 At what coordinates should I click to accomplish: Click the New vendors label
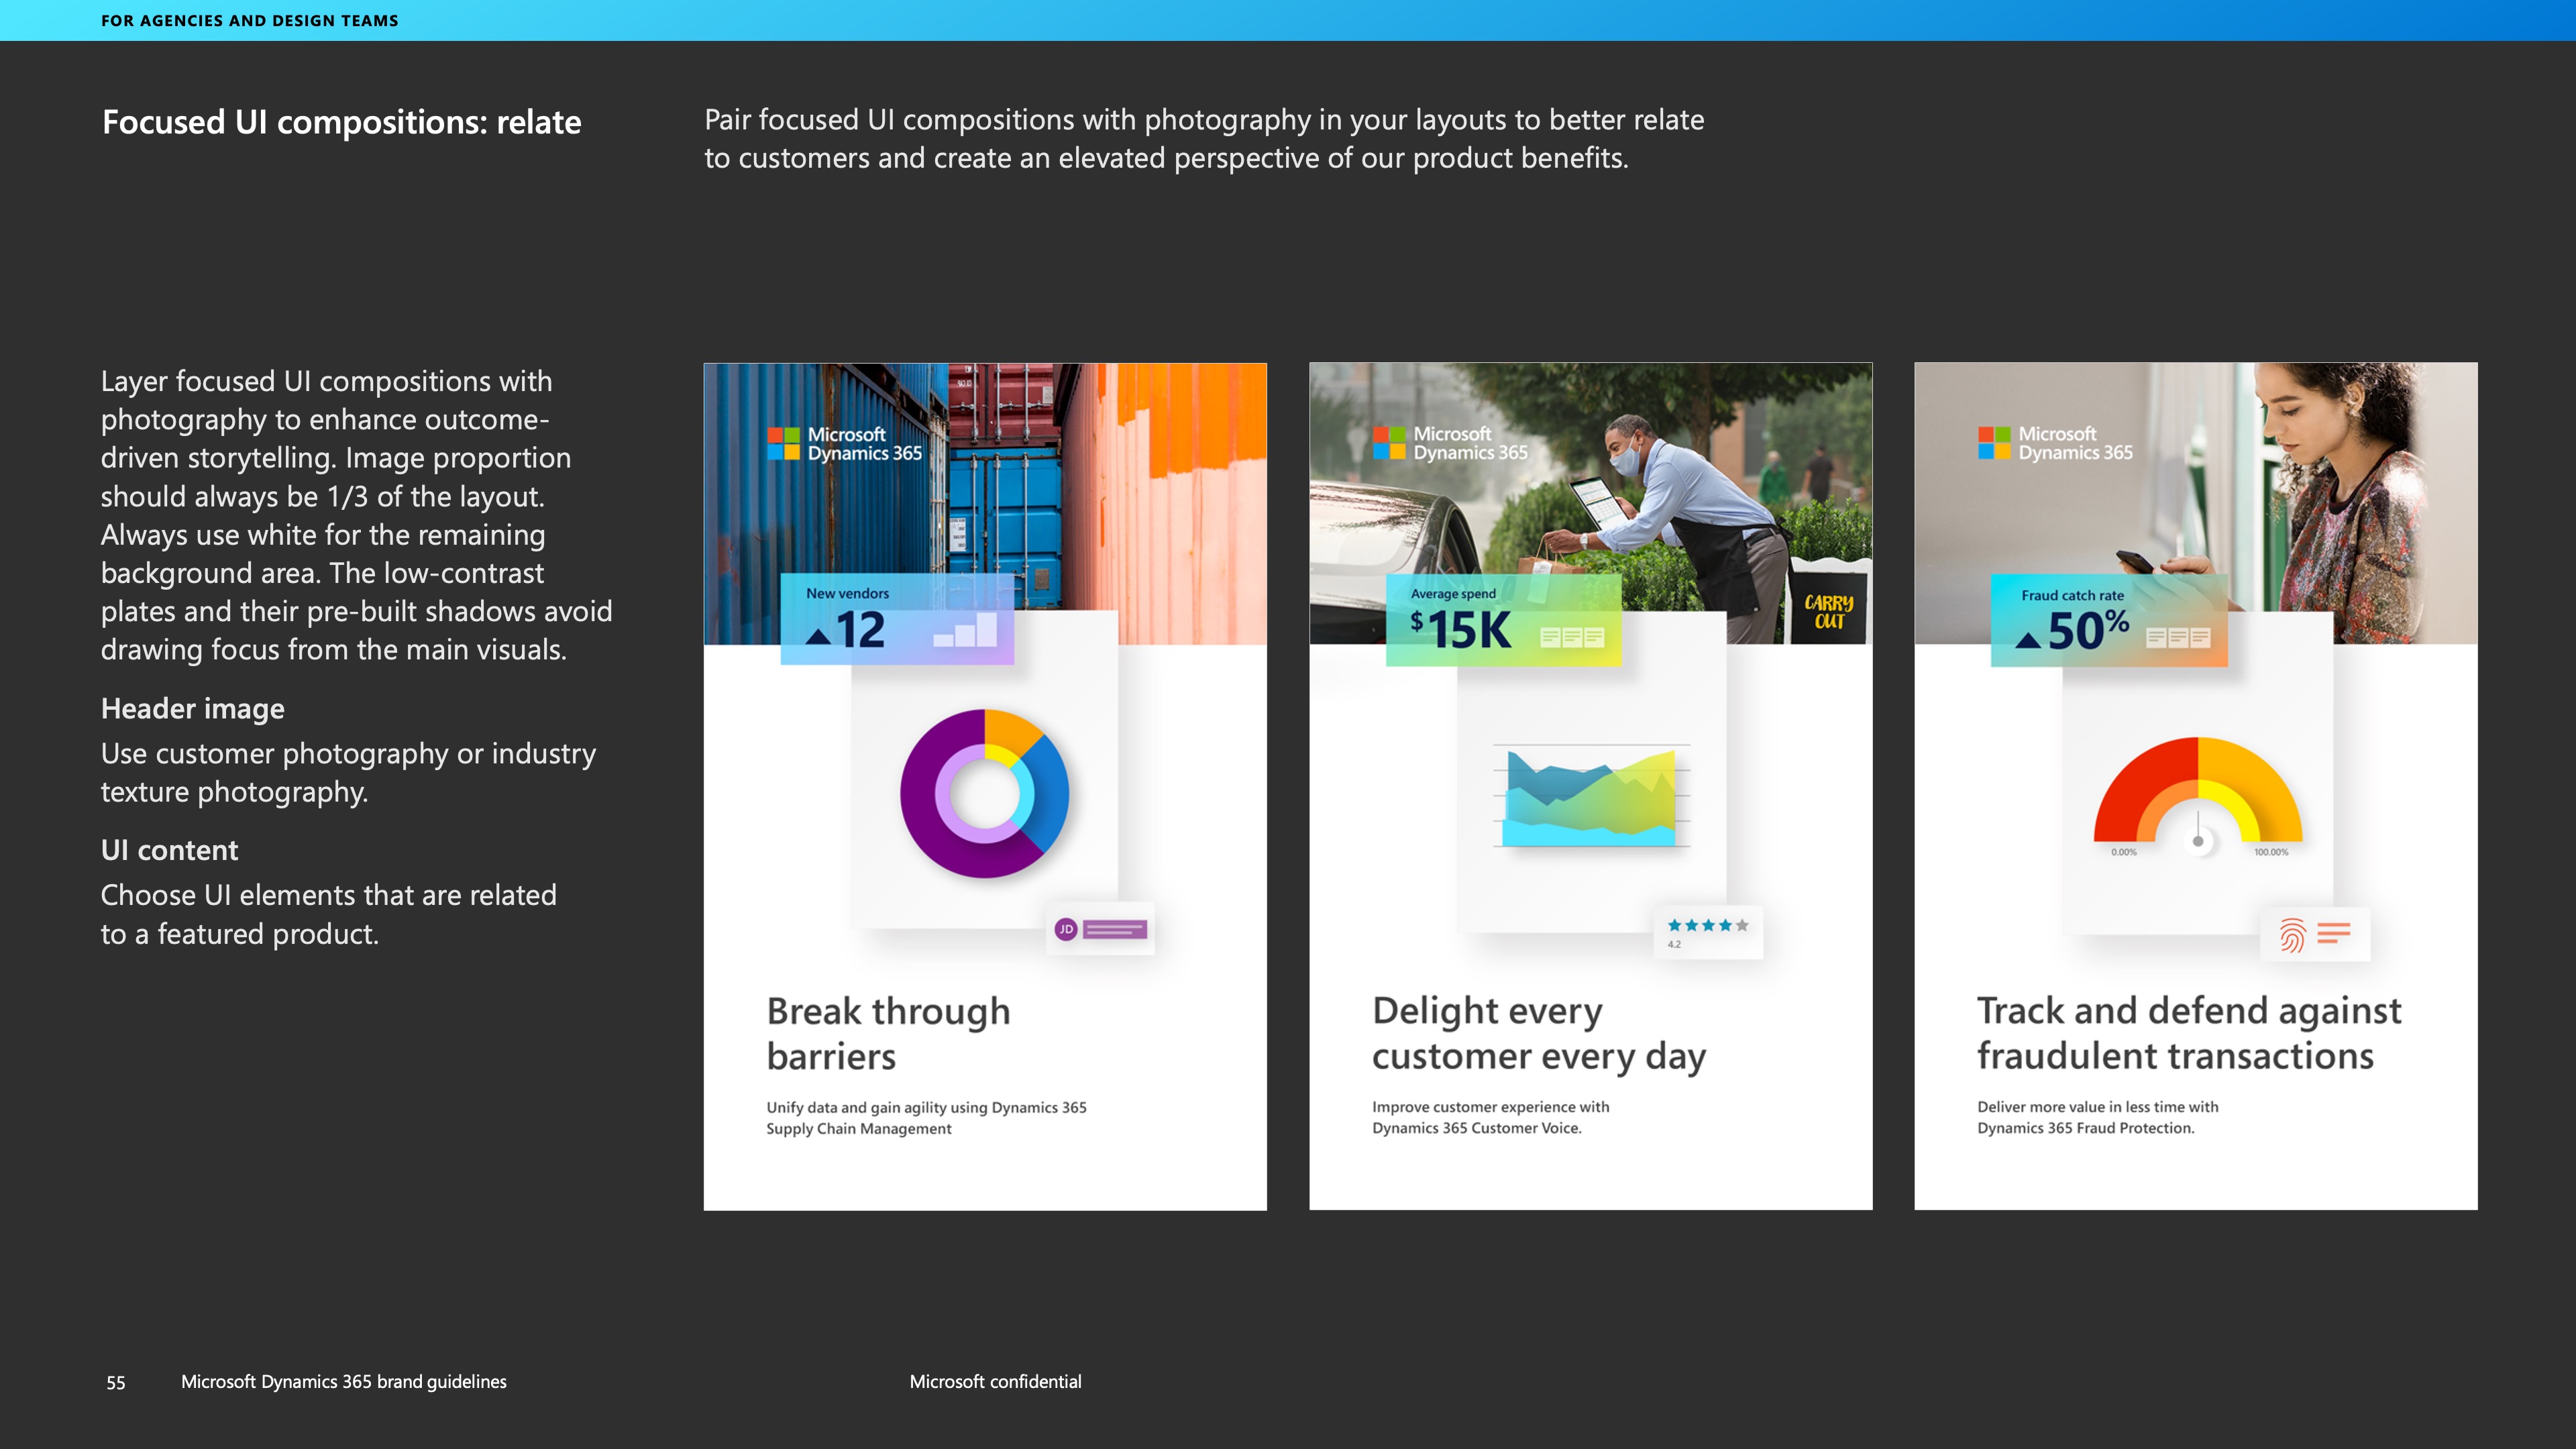(847, 593)
